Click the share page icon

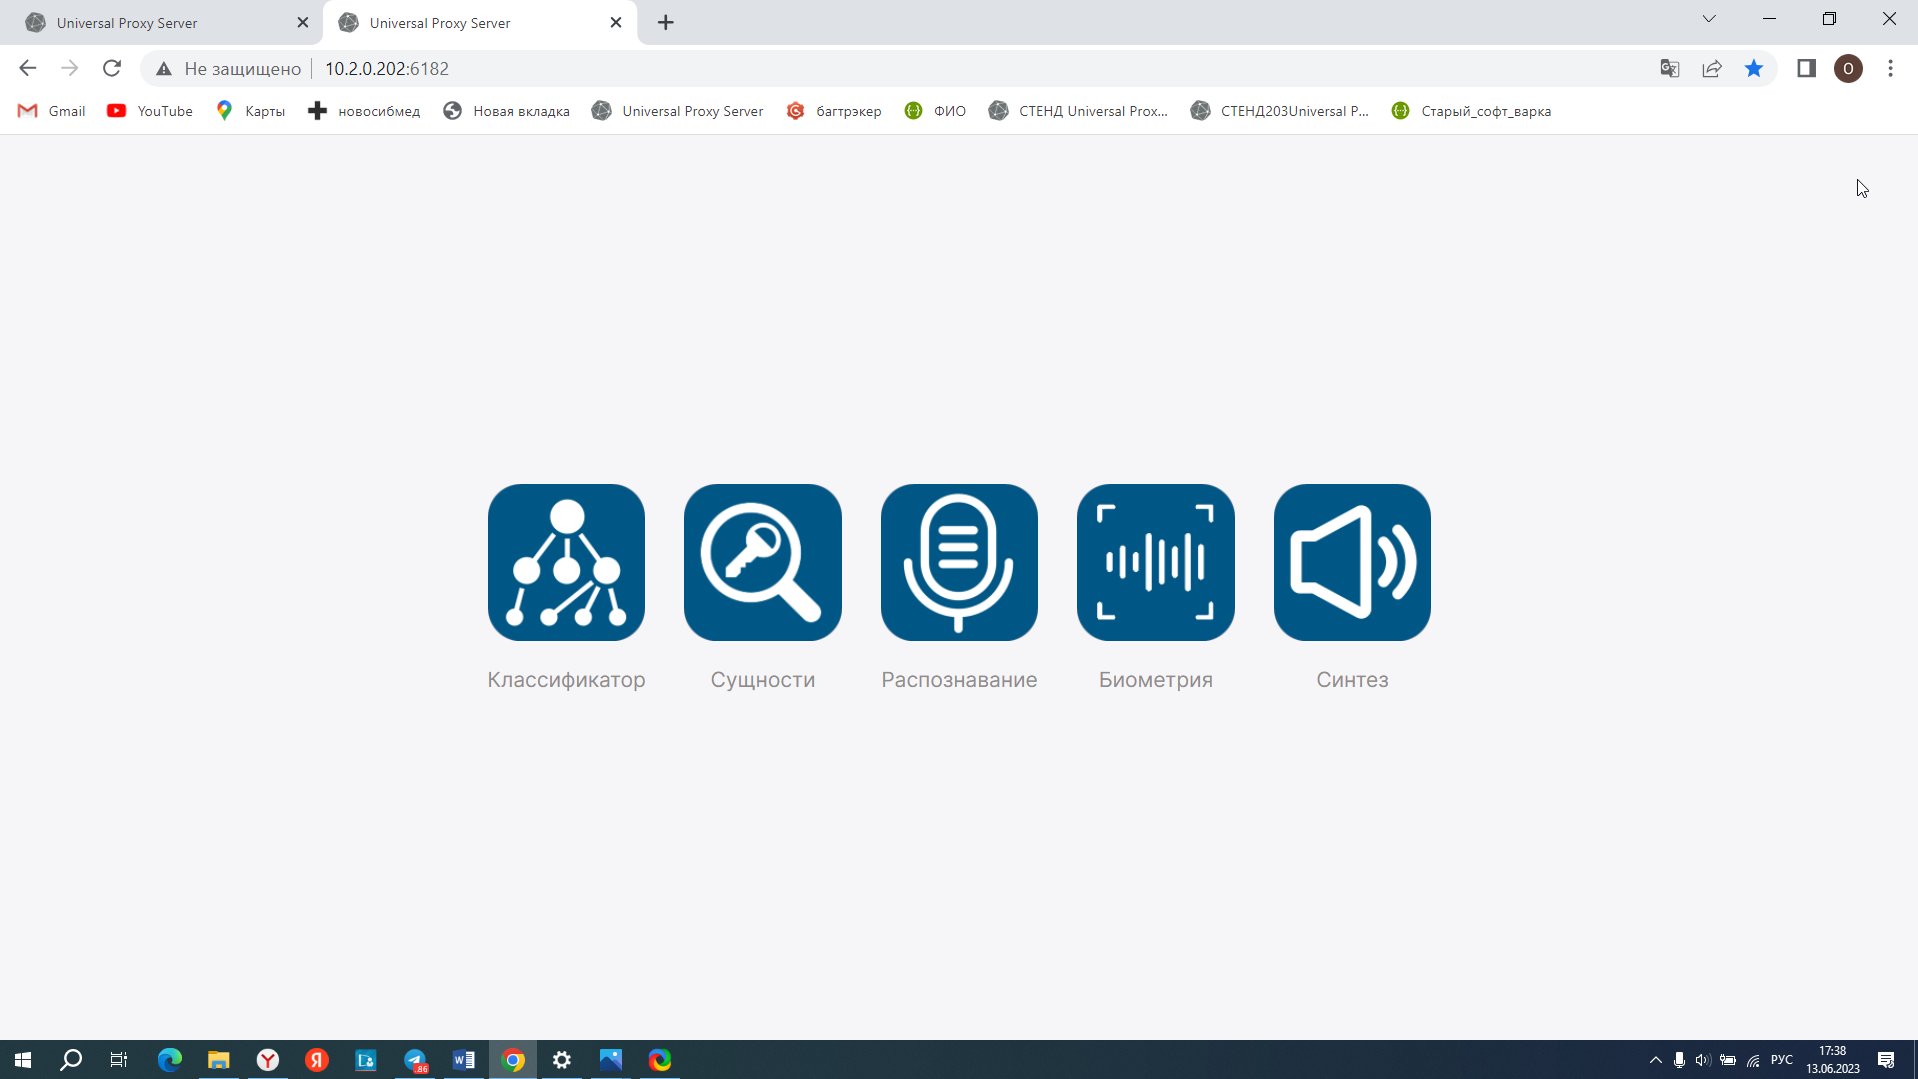(1712, 69)
